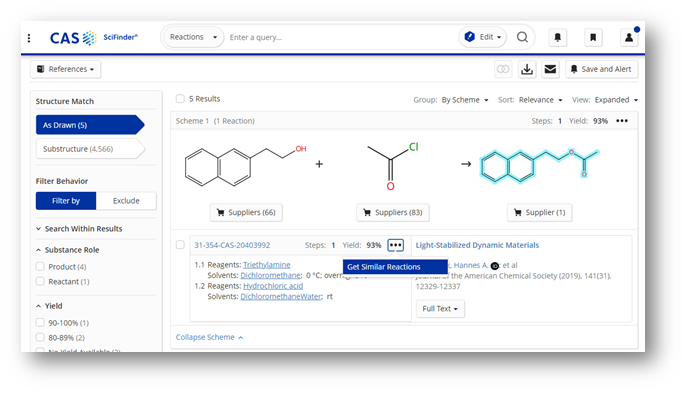The width and height of the screenshot is (687, 394).
Task: Open the Reactions search type dropdown
Action: (193, 37)
